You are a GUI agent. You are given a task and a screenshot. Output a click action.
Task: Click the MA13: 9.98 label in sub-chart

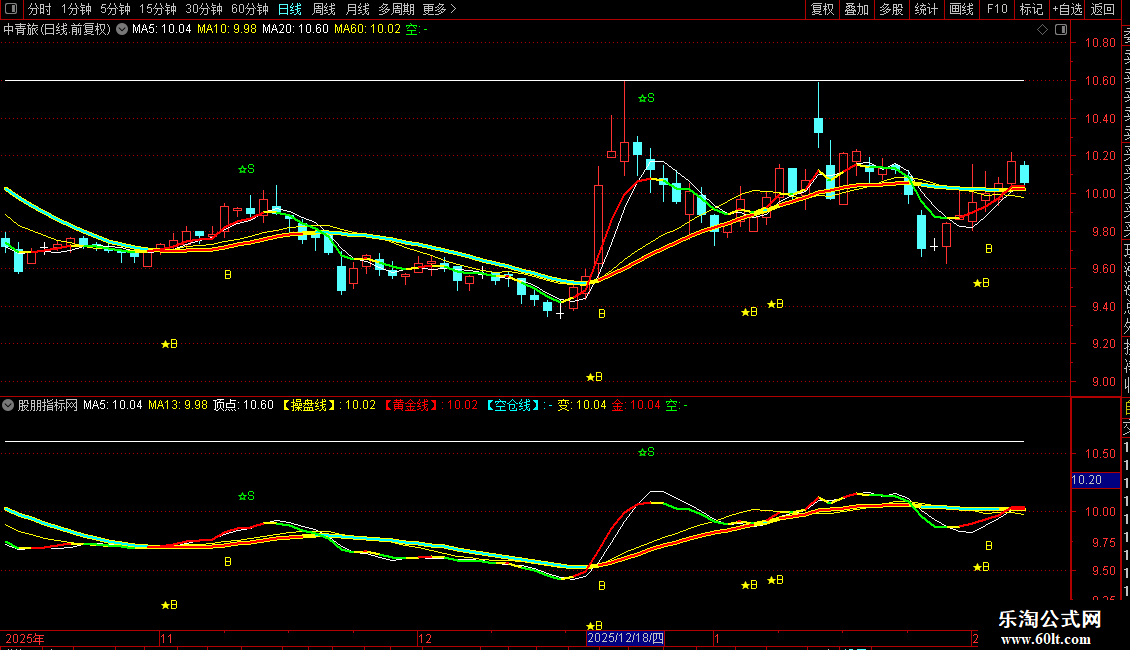coord(177,405)
